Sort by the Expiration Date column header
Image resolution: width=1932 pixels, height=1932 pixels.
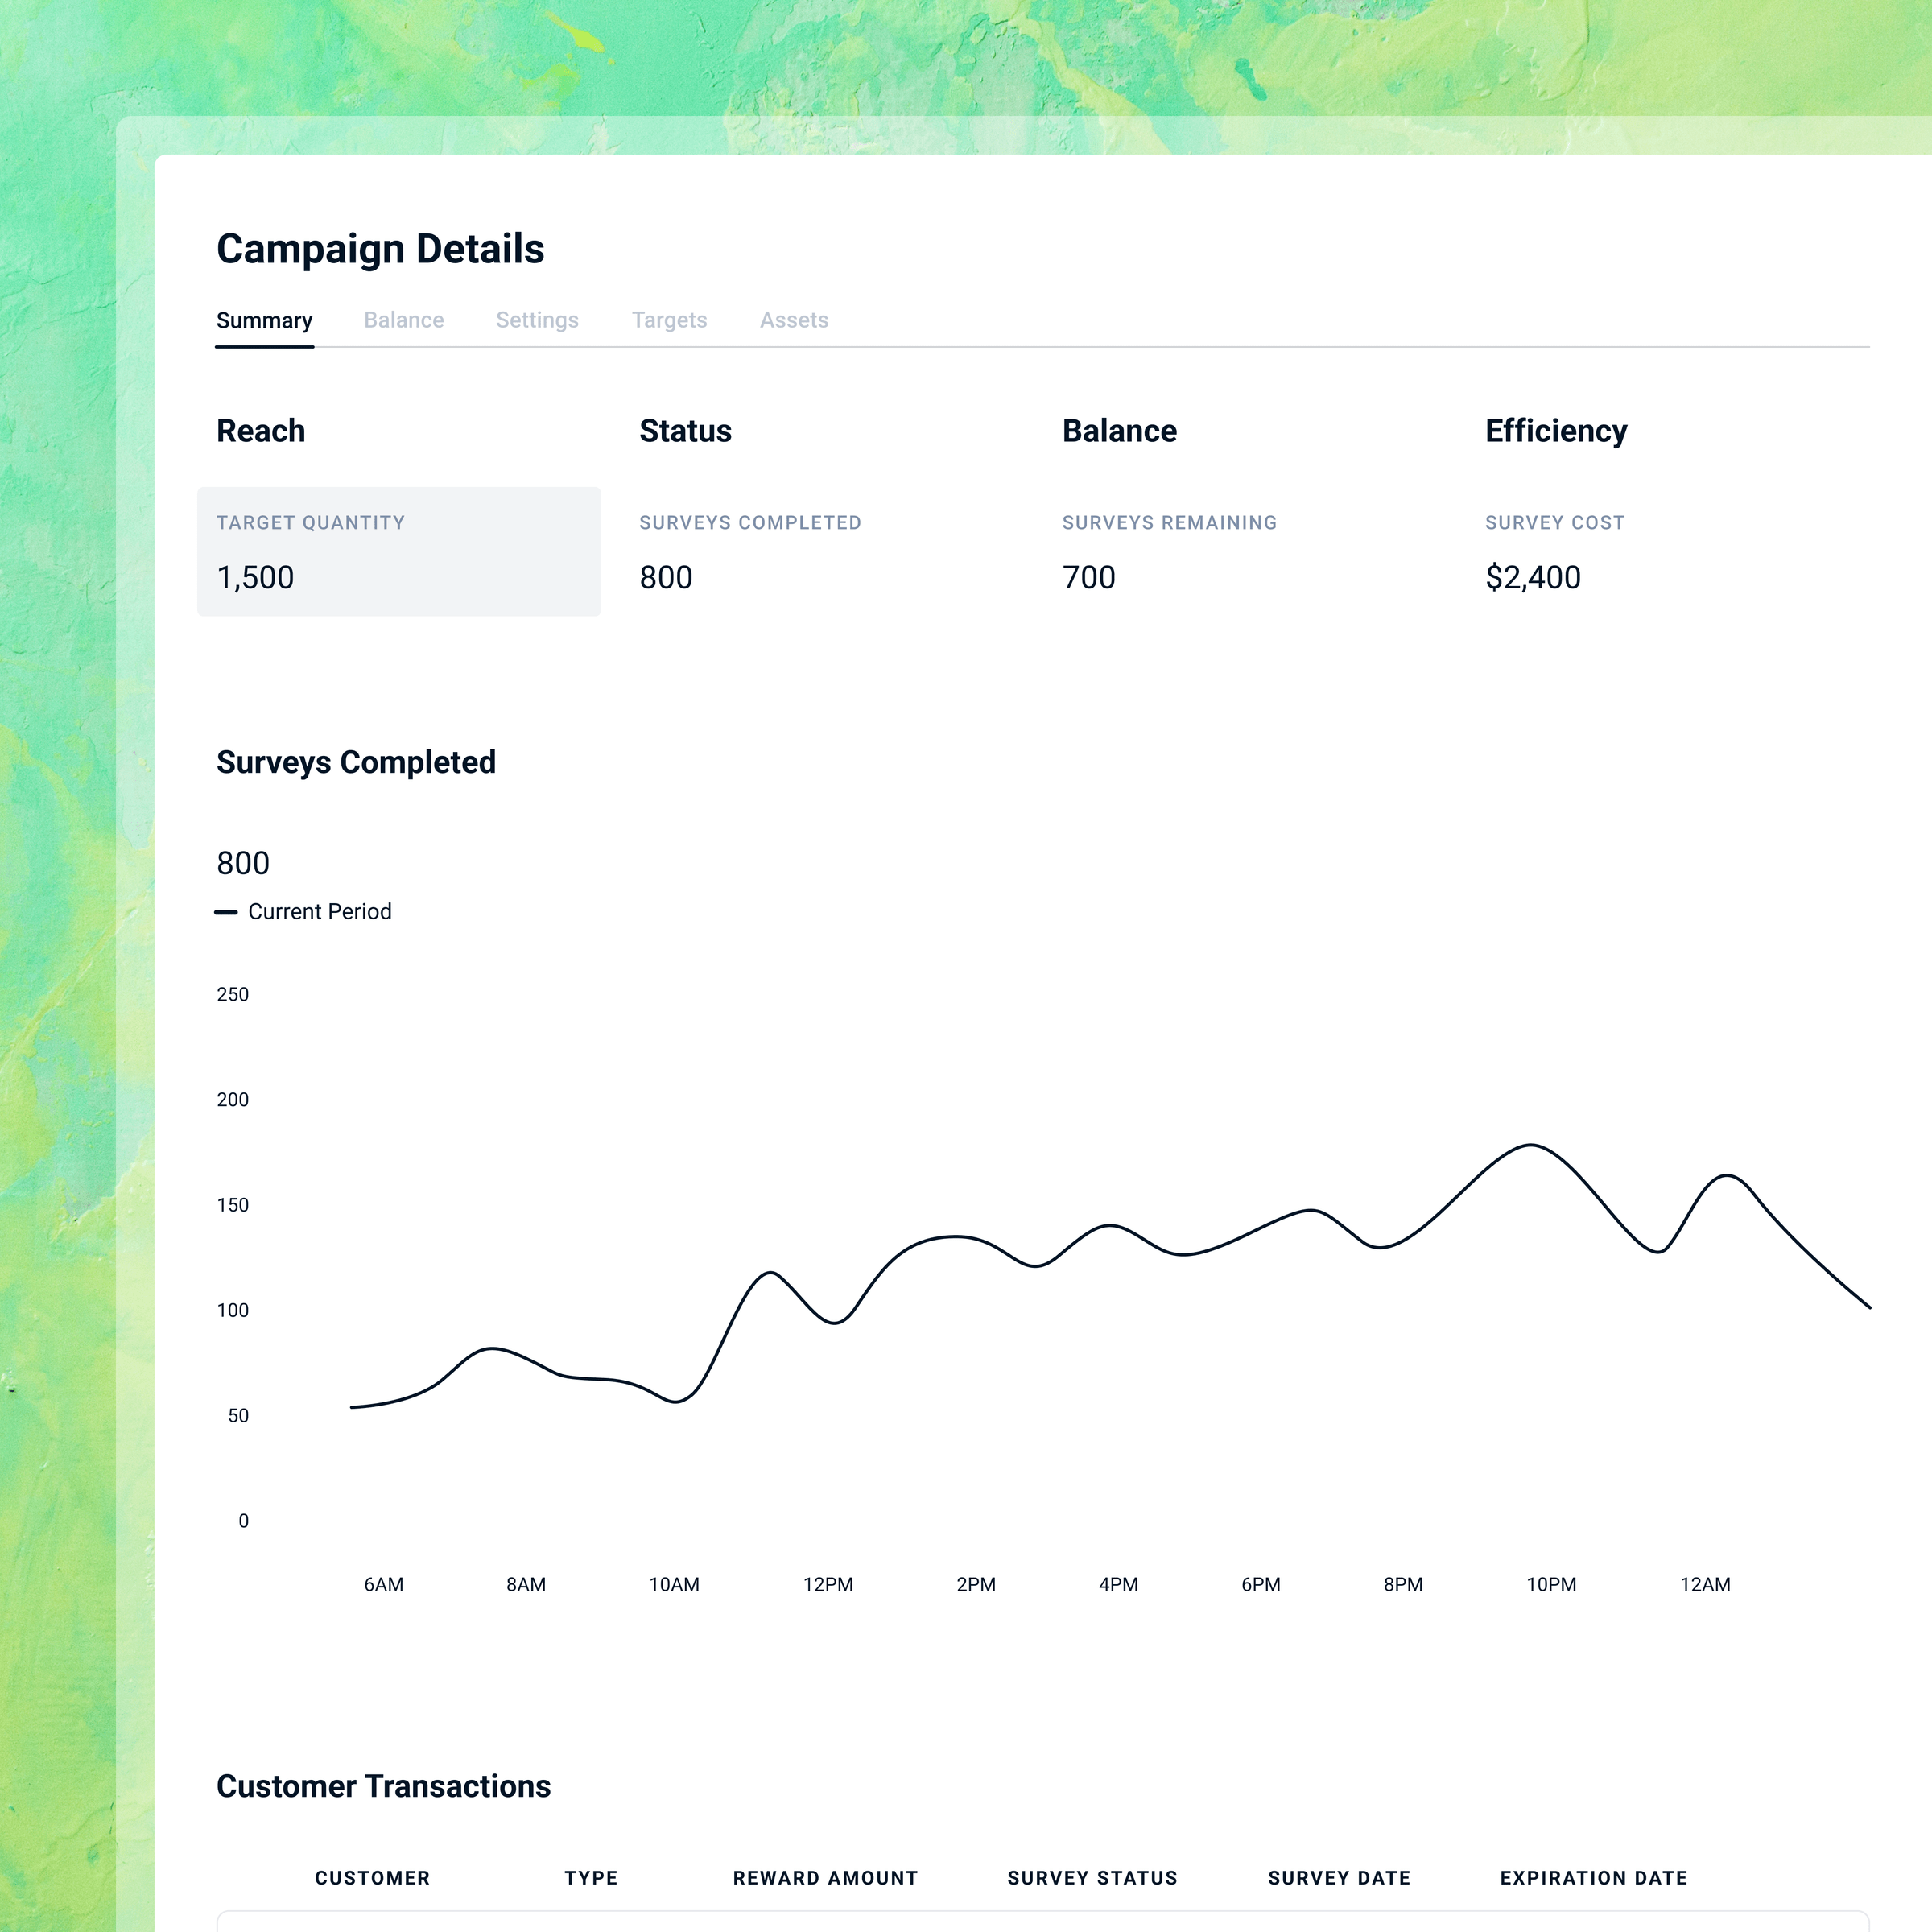tap(1593, 1878)
